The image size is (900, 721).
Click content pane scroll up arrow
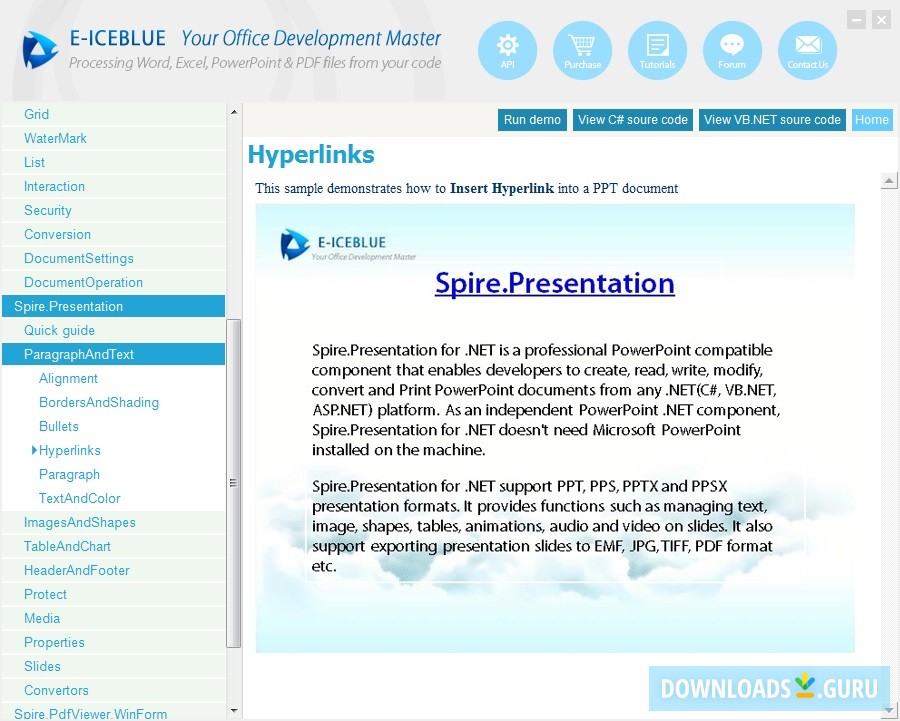click(x=889, y=181)
